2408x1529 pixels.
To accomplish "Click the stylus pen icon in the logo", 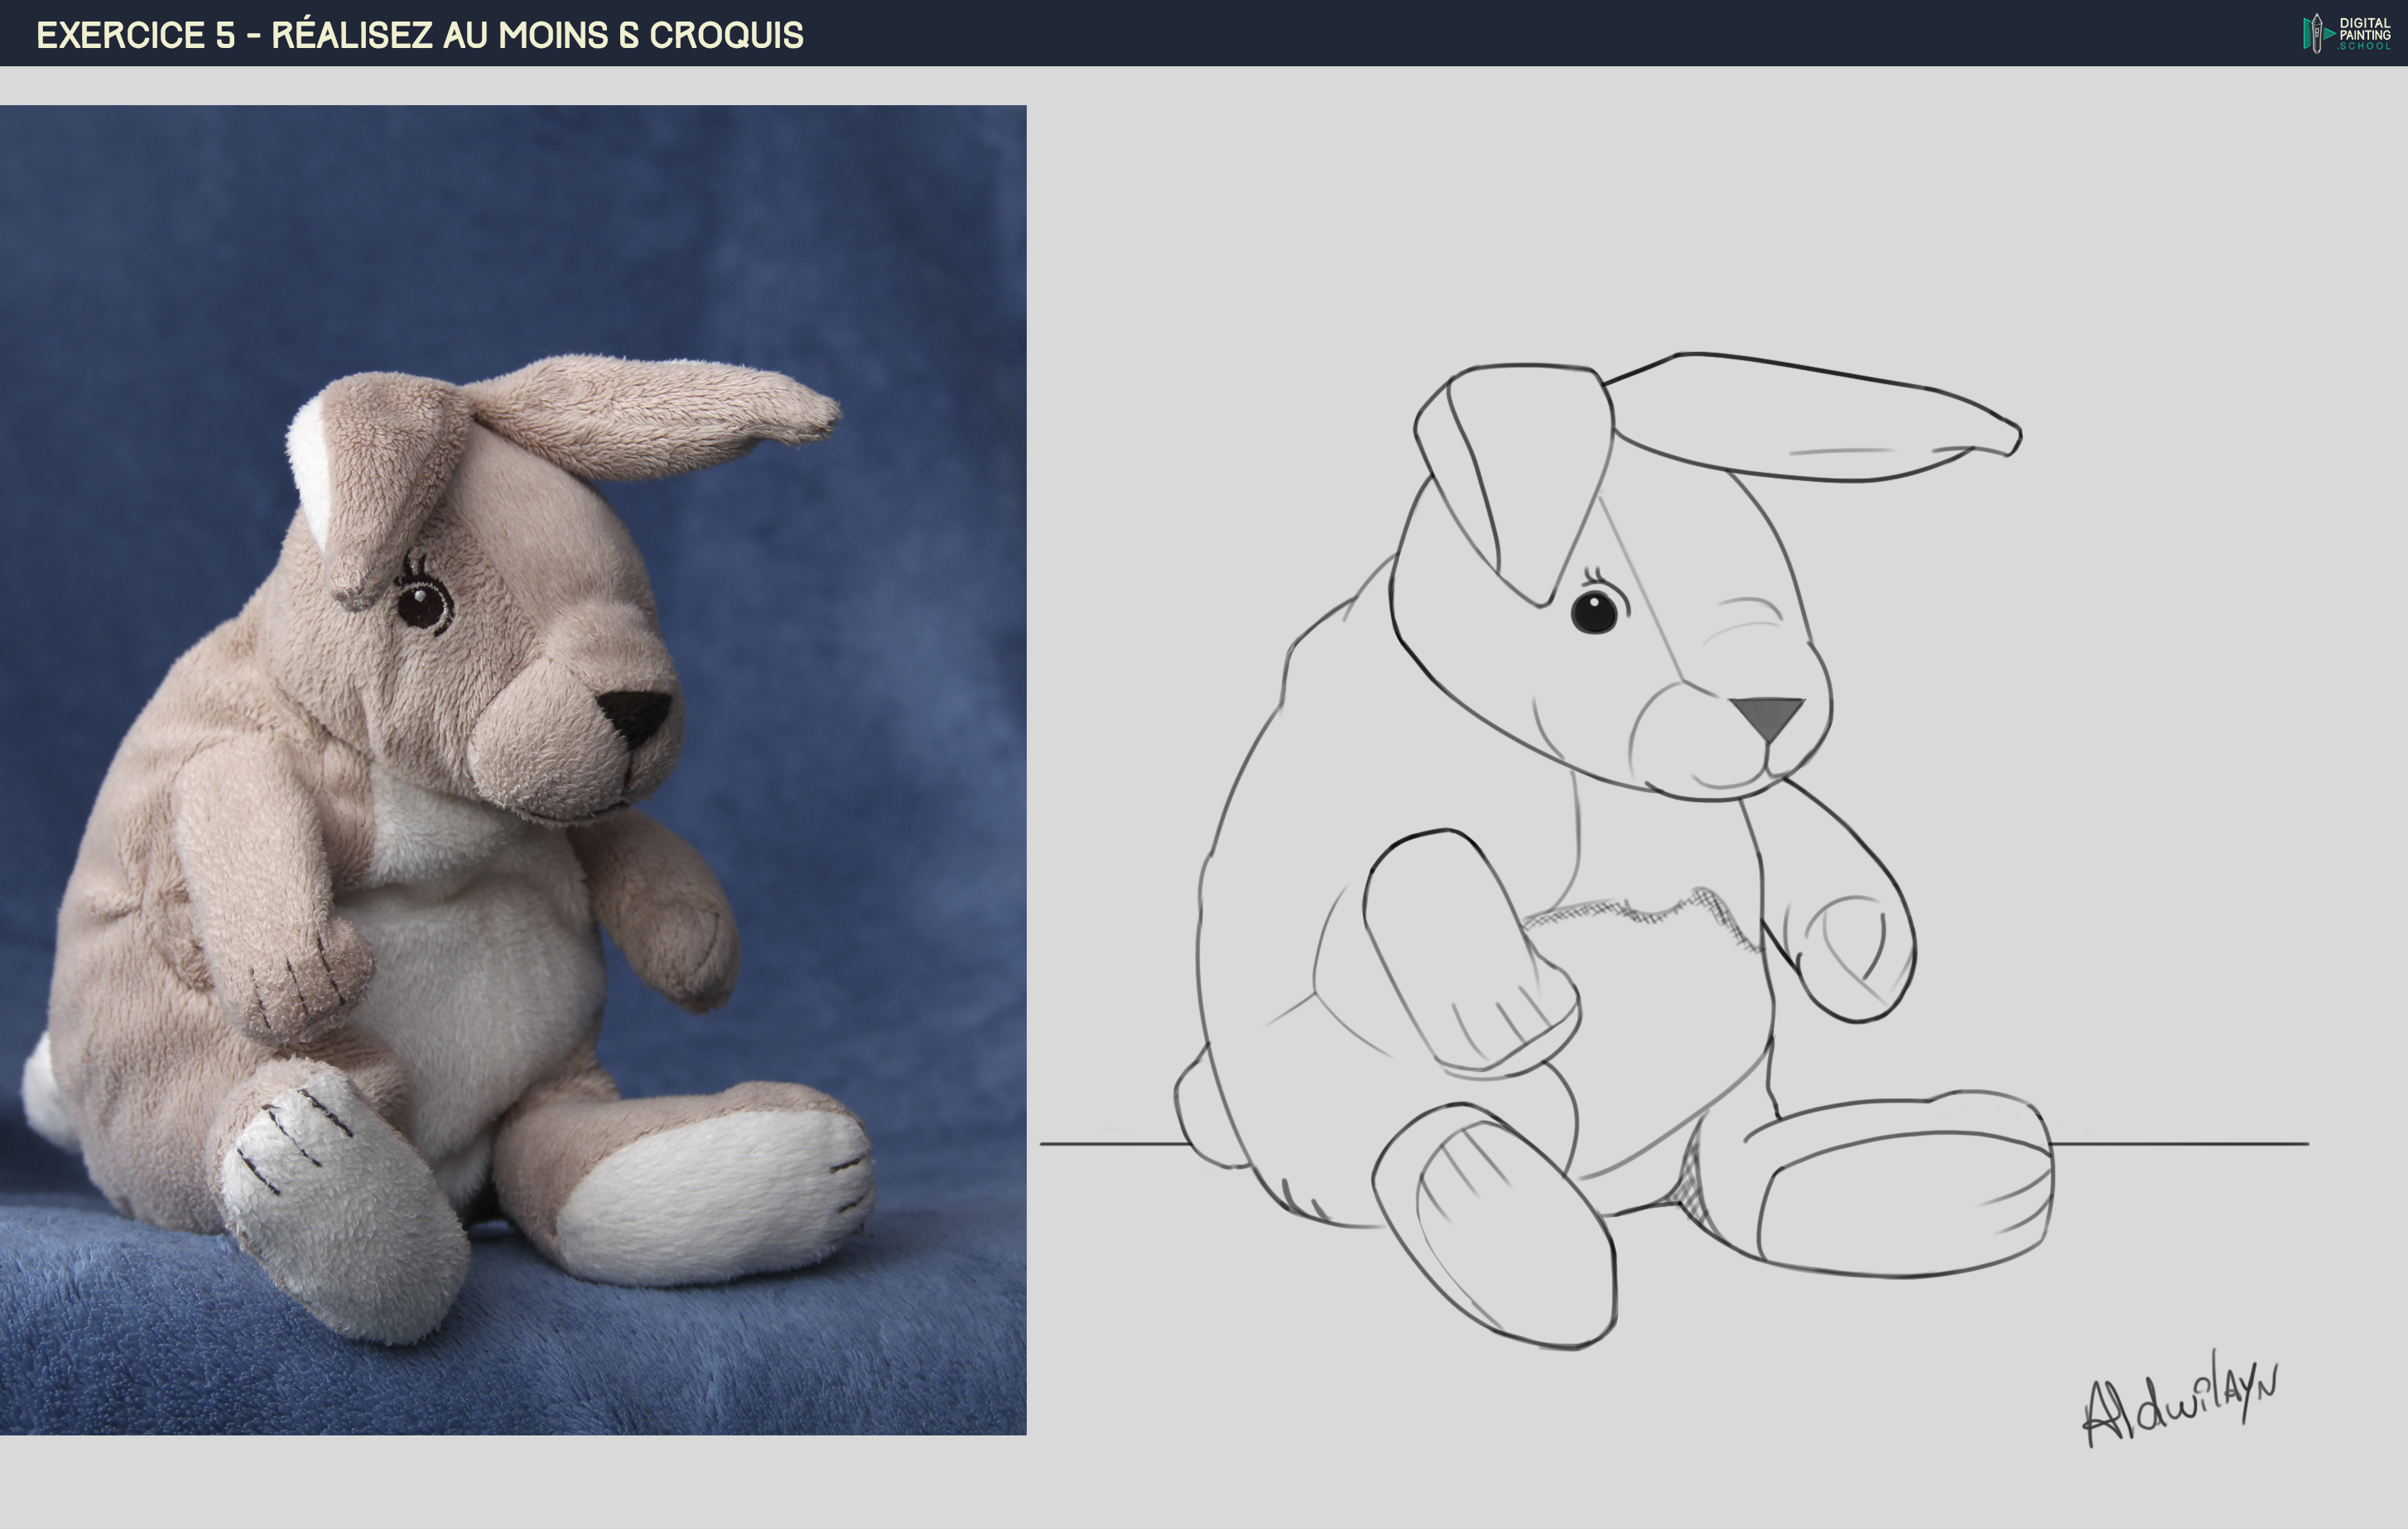I will point(2317,33).
